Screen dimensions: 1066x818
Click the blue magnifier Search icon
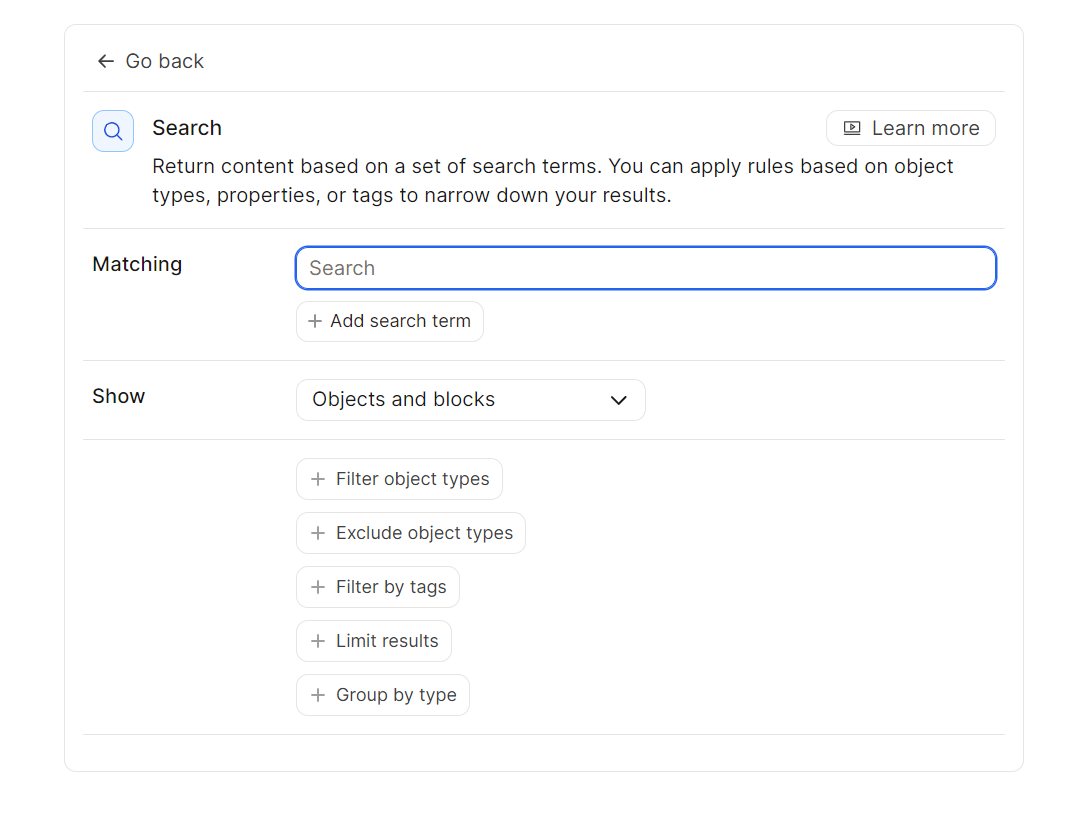(113, 131)
